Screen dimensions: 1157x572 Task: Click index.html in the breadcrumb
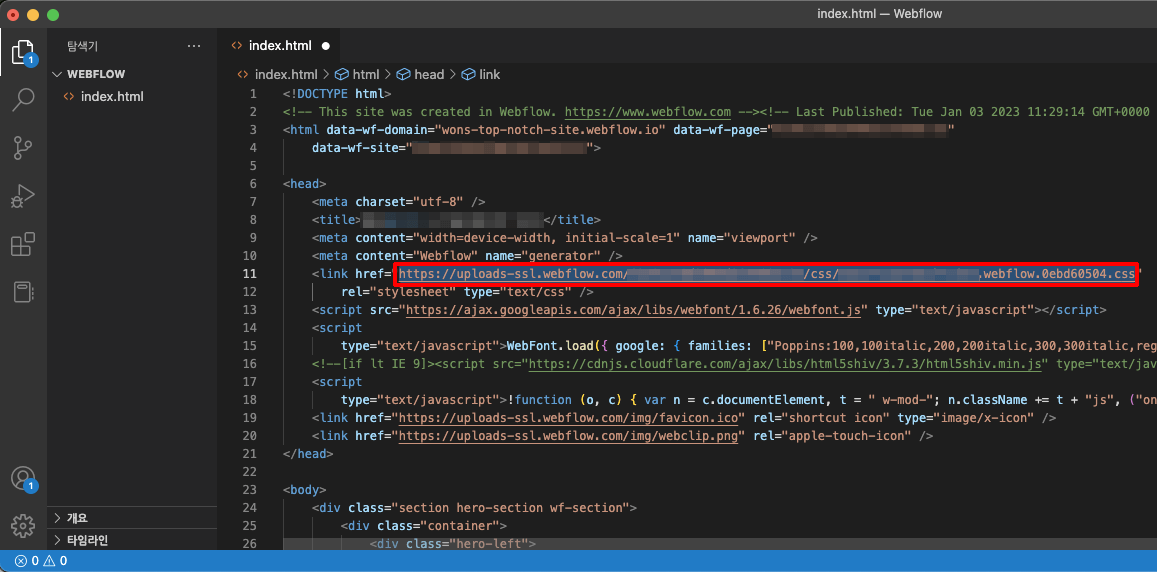coord(286,74)
